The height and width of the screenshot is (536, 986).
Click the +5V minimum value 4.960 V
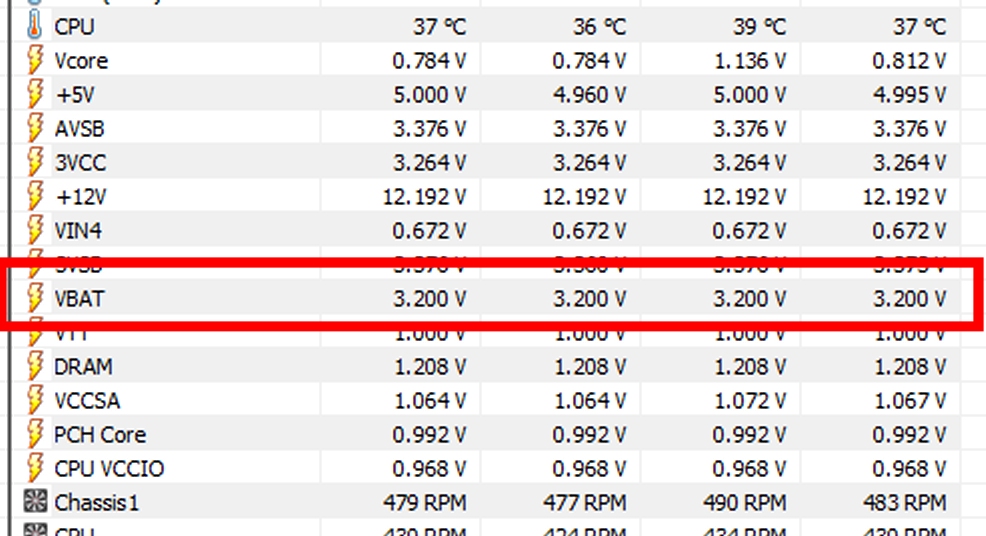point(589,94)
